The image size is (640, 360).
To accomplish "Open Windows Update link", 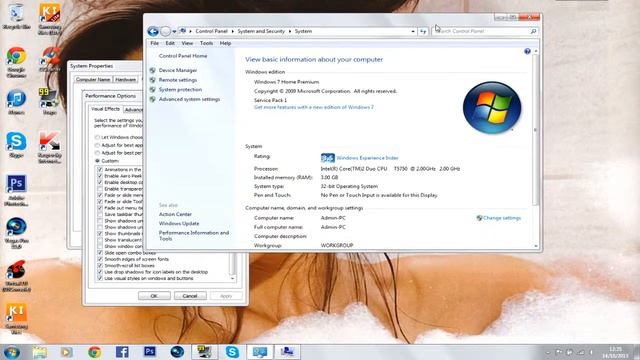I will pyautogui.click(x=179, y=223).
